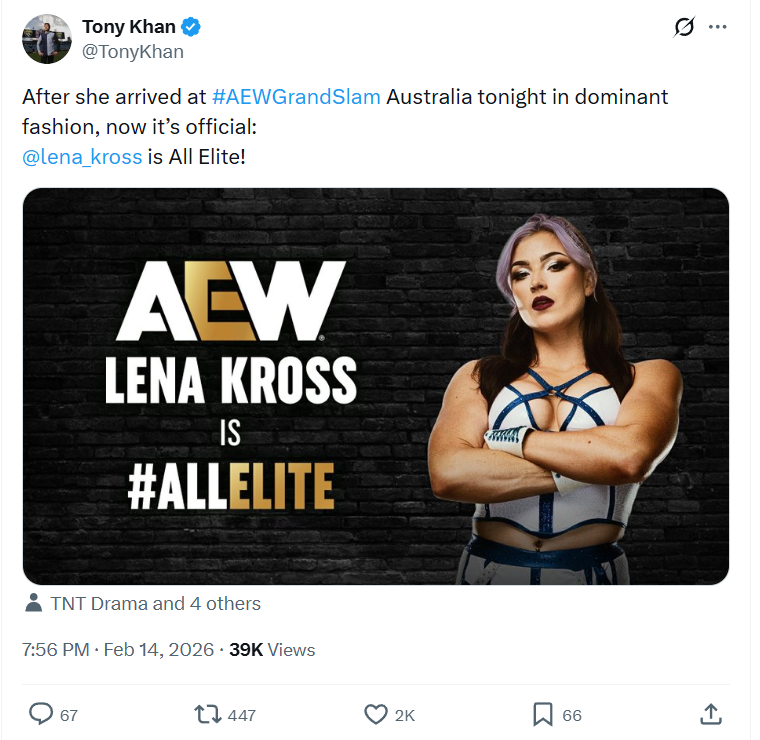Screen dimensions: 760x740
Task: Click the 39K Views count
Action: [x=272, y=649]
